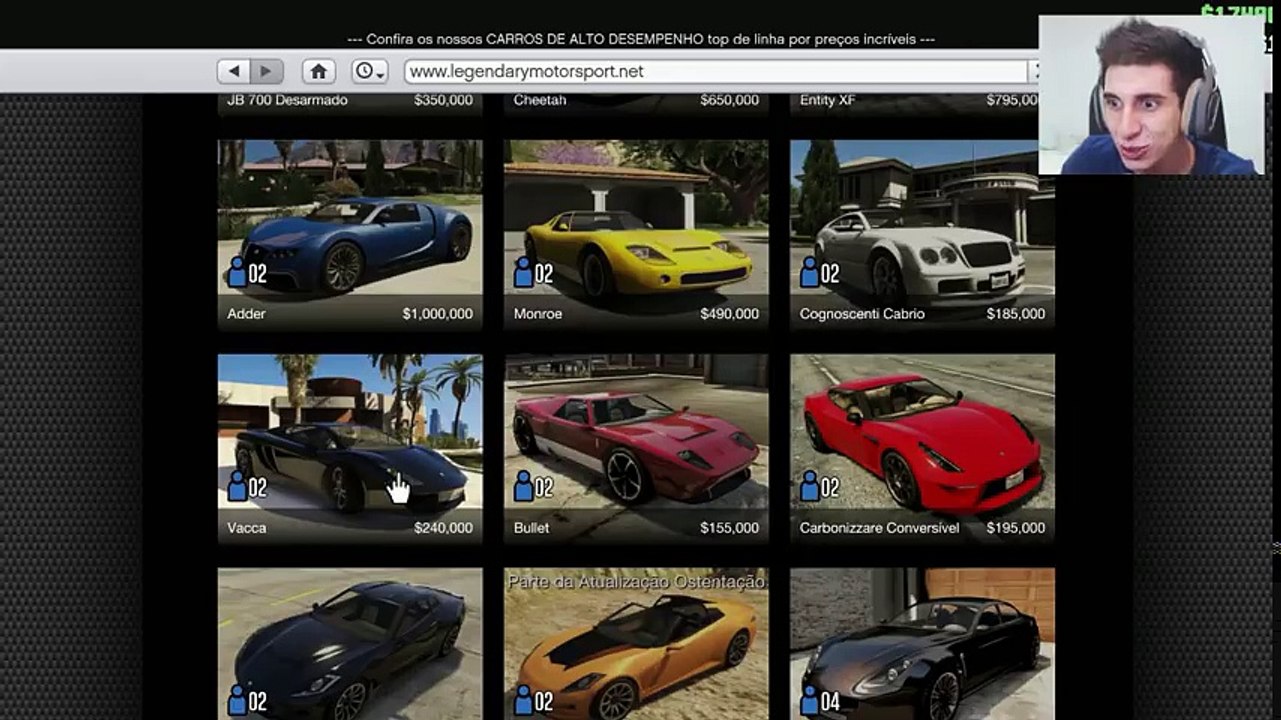Select the Carbonizzare Conversível car name
1281x720 pixels.
(879, 528)
